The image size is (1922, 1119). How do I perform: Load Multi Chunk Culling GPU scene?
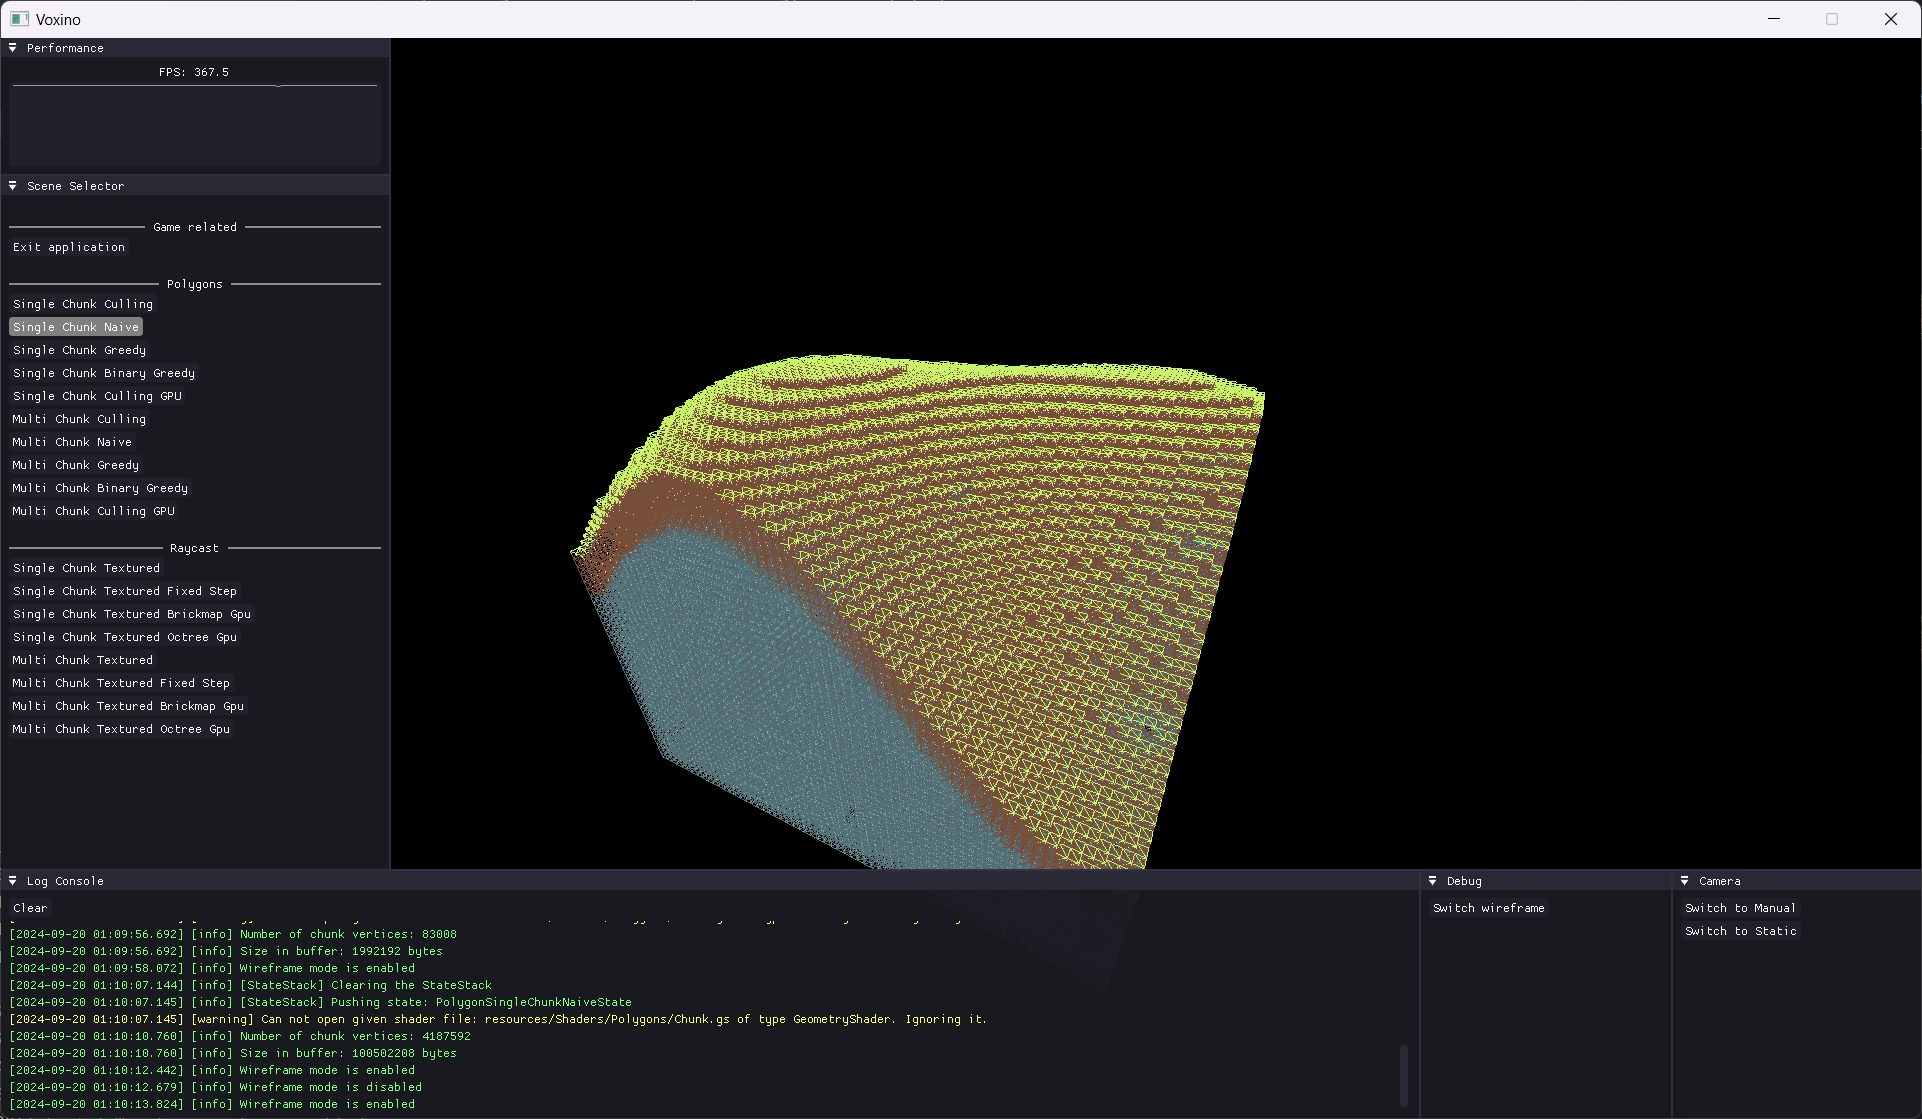tap(94, 511)
